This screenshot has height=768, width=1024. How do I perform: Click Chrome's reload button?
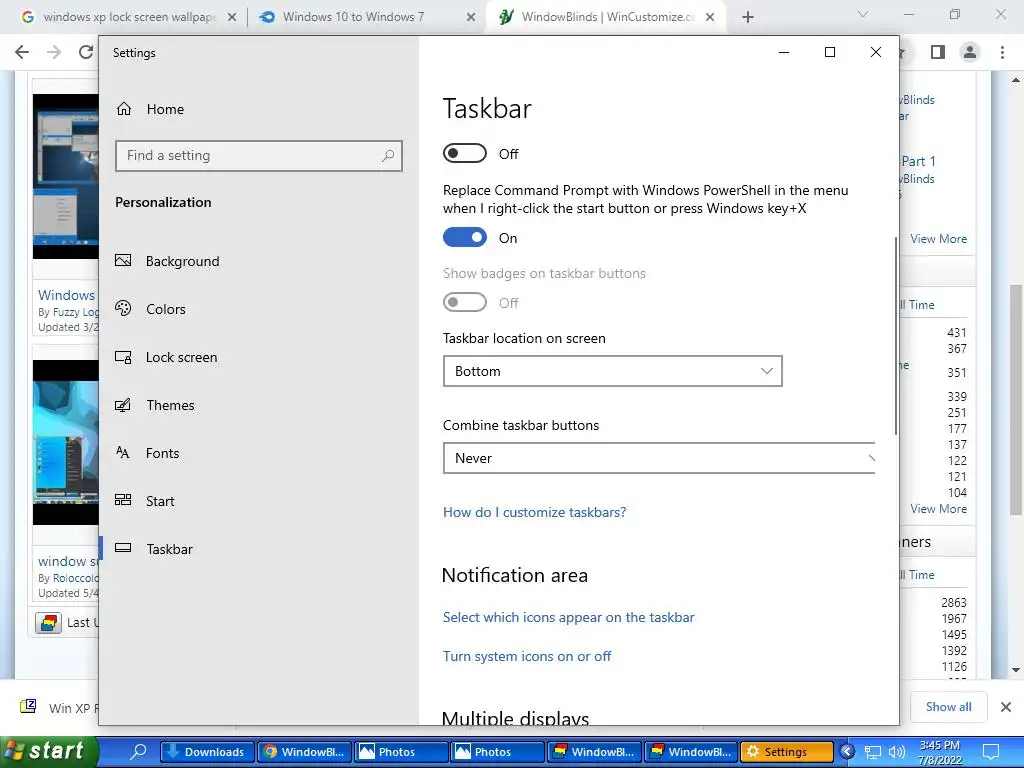click(x=86, y=52)
